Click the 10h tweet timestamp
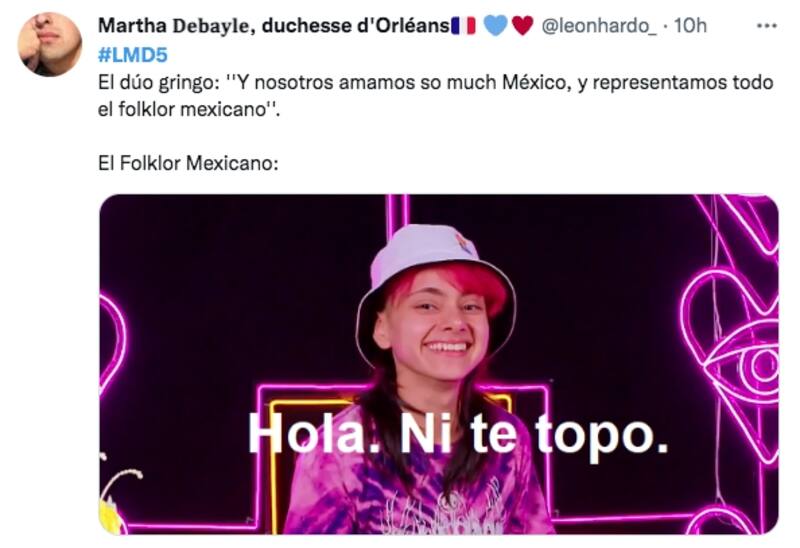The width and height of the screenshot is (800, 548). 690,26
